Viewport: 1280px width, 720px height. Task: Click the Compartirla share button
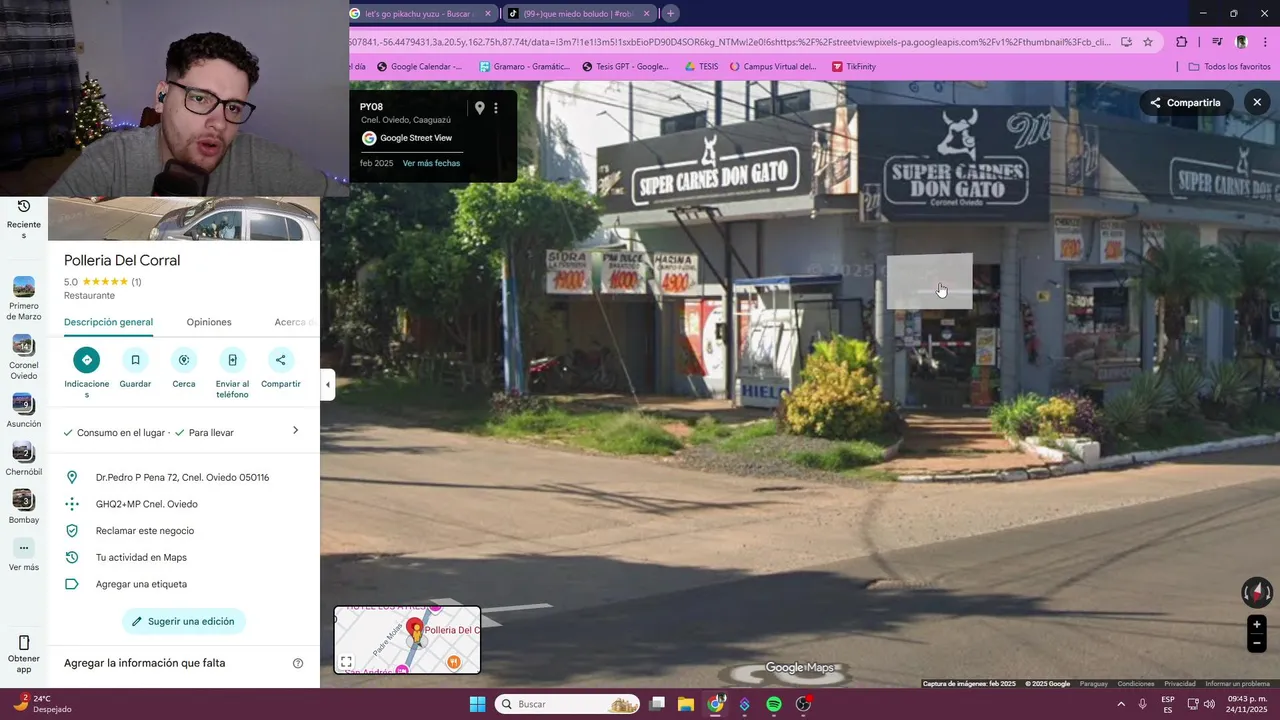[x=1186, y=102]
